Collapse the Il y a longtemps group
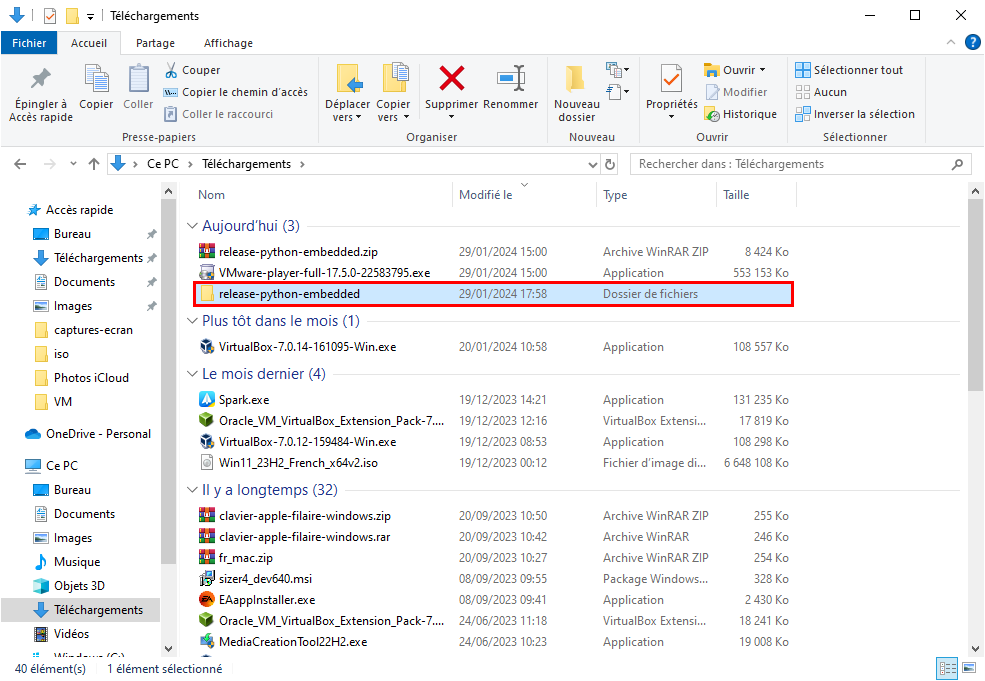 click(x=192, y=490)
